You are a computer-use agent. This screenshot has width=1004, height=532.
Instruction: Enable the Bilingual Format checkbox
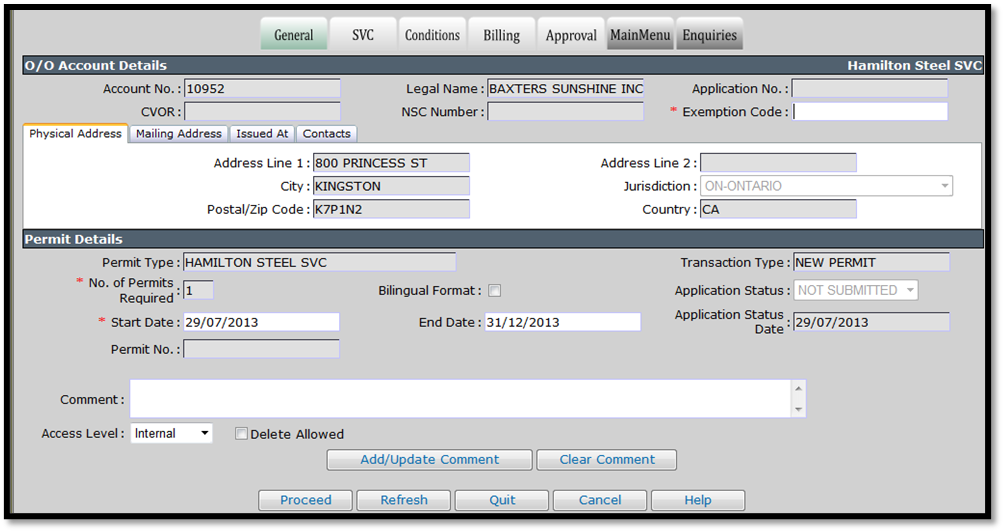pyautogui.click(x=494, y=291)
